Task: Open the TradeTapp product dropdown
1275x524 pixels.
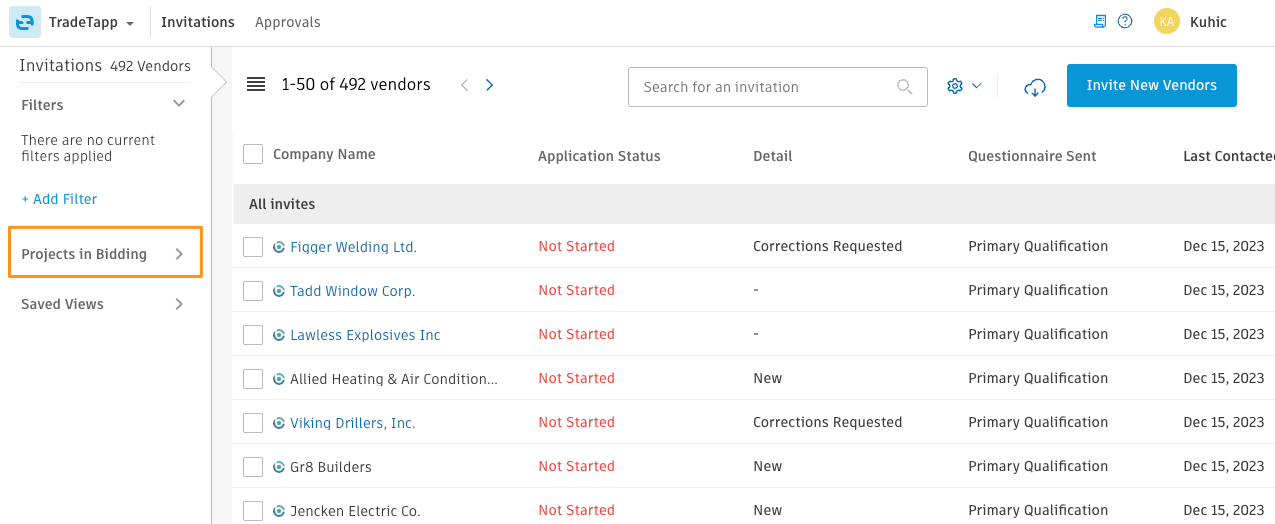Action: tap(92, 22)
